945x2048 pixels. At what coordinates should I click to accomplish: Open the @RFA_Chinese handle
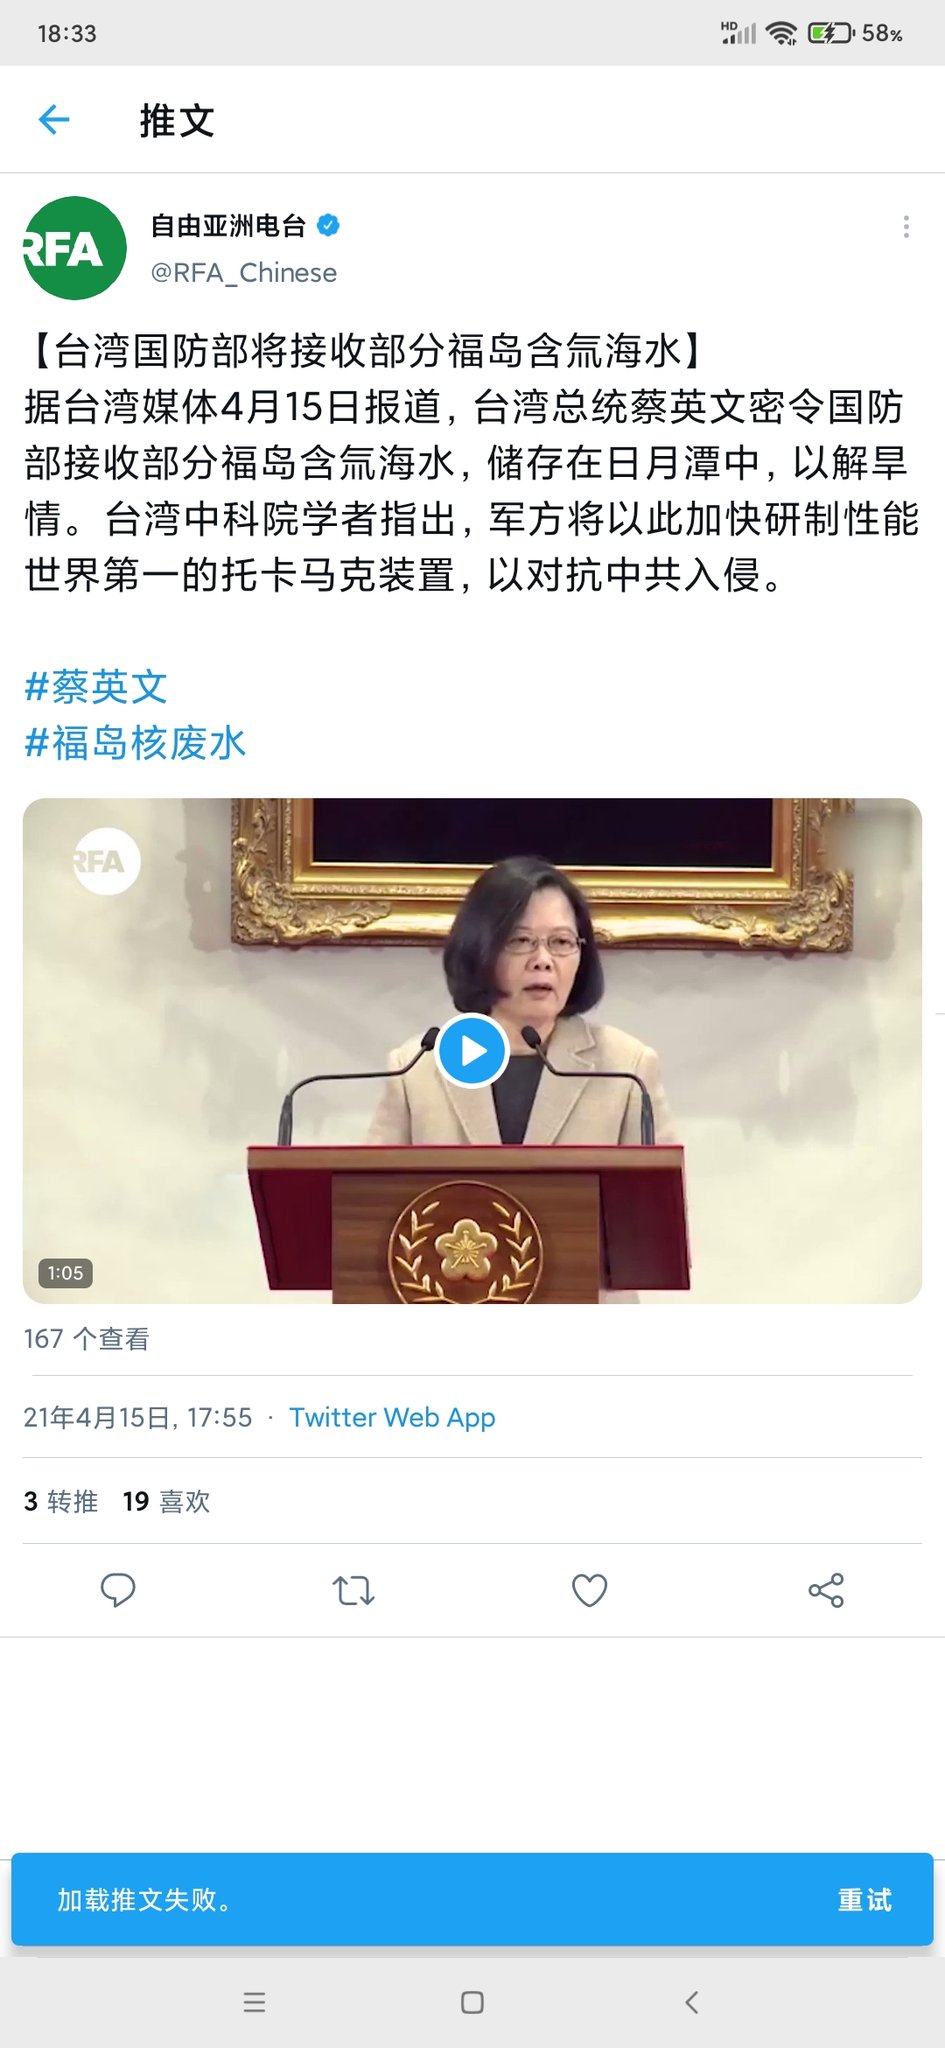243,273
